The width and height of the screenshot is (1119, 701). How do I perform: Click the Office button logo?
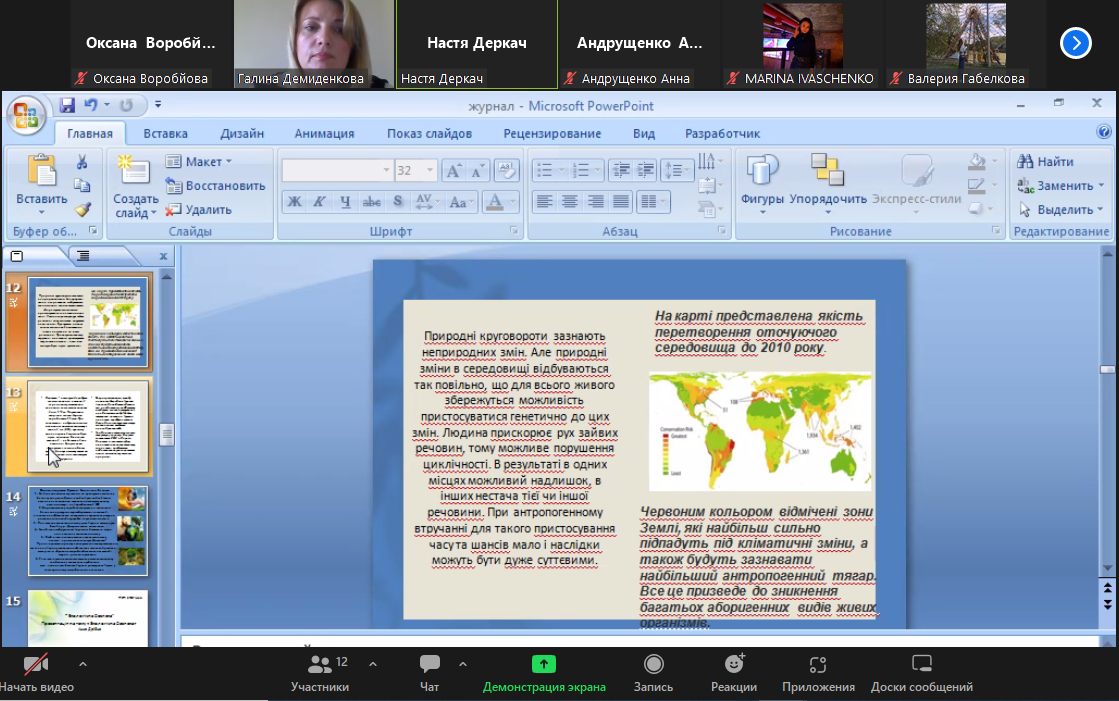tap(24, 113)
